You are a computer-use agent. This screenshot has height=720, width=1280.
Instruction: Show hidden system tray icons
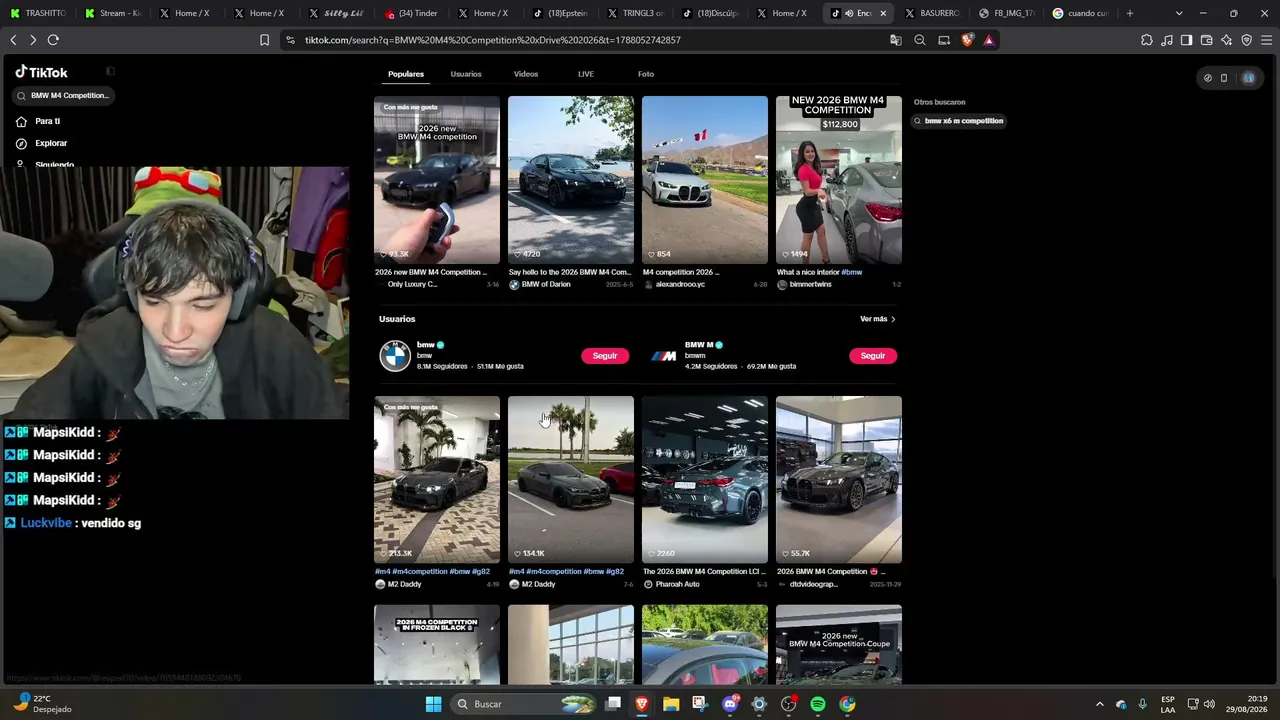pos(1100,704)
